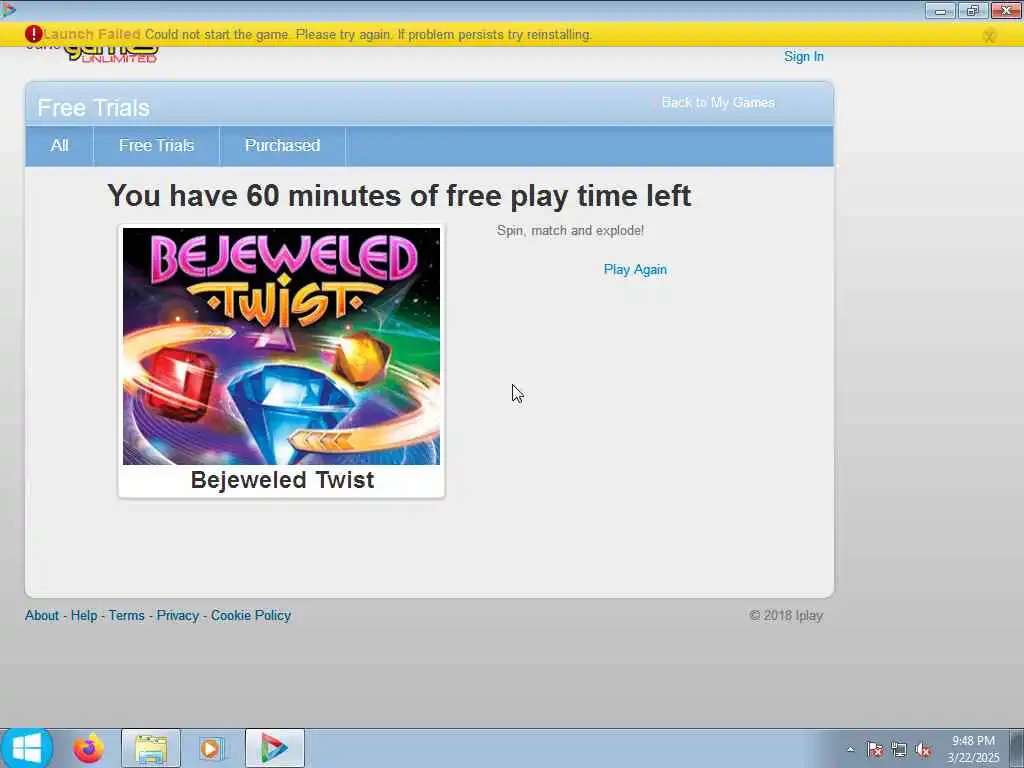Open the Cookie Policy link

251,615
